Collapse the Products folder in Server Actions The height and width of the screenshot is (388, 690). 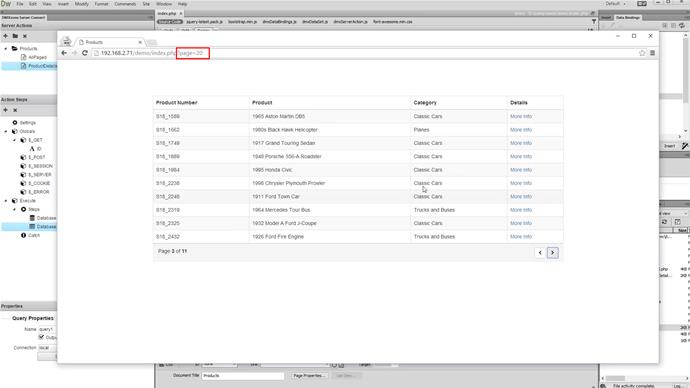coord(6,48)
